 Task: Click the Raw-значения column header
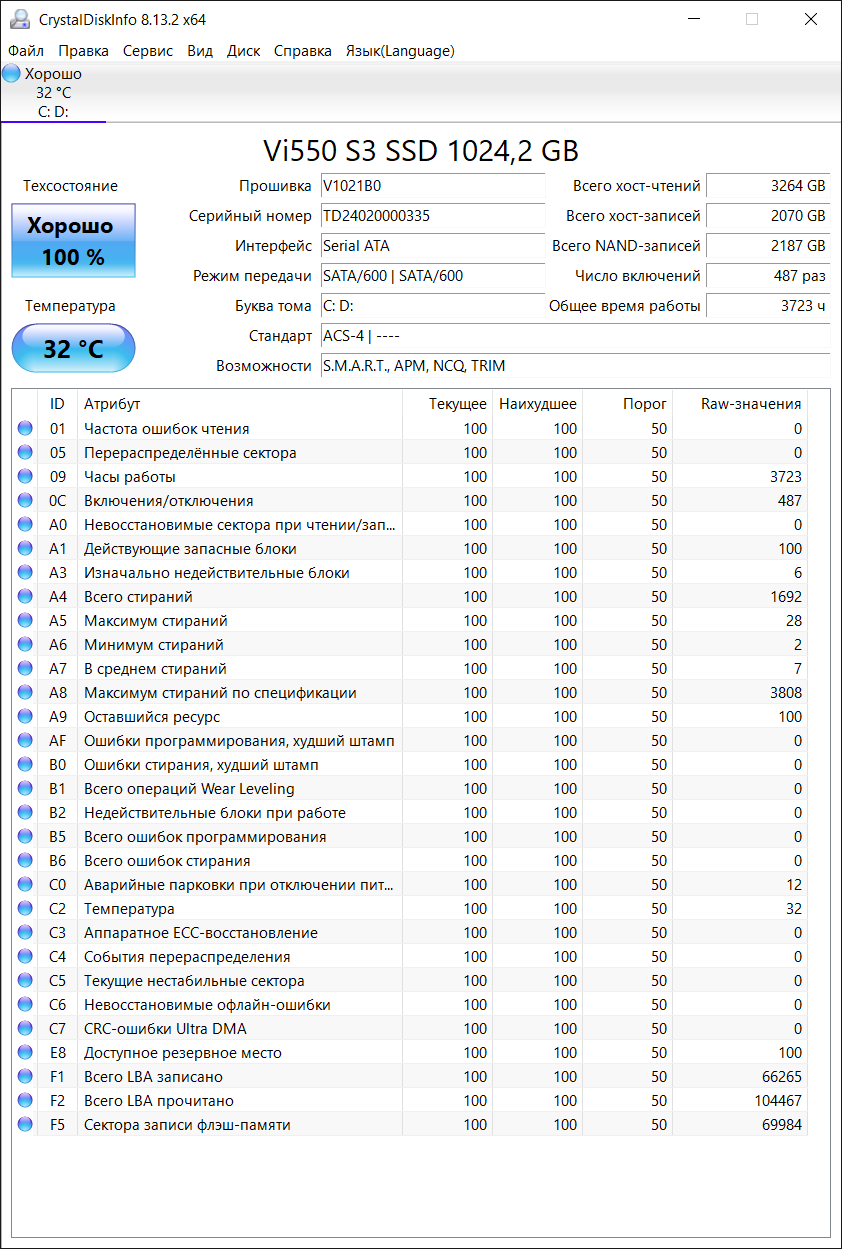point(739,404)
